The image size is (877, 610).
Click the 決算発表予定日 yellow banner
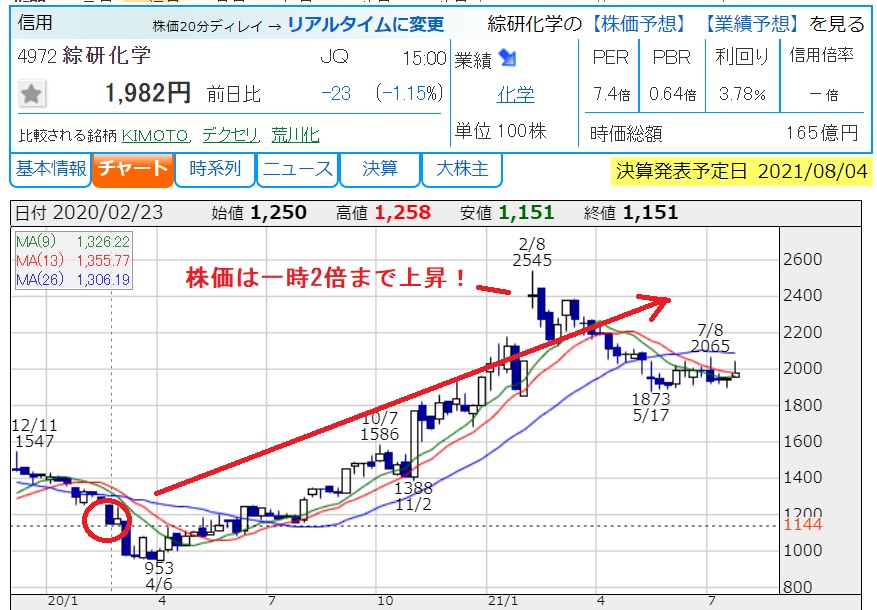pos(741,171)
